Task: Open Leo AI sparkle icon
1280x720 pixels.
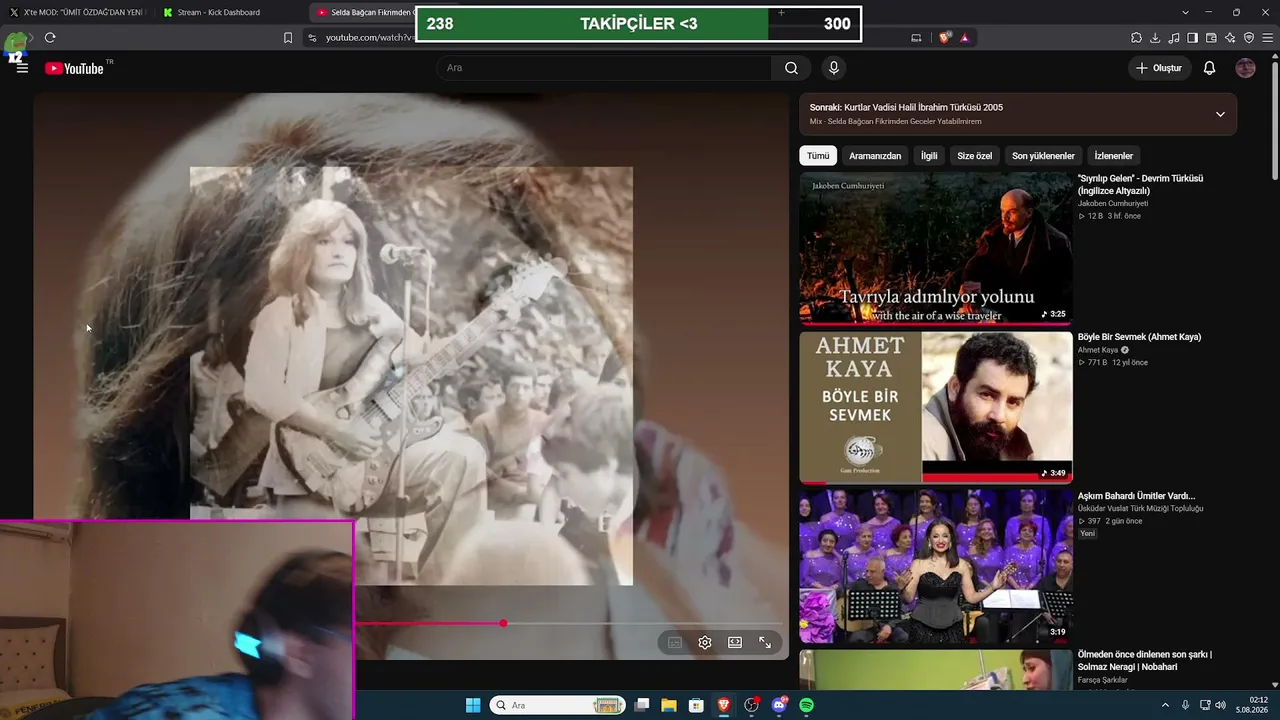Action: (x=1230, y=38)
